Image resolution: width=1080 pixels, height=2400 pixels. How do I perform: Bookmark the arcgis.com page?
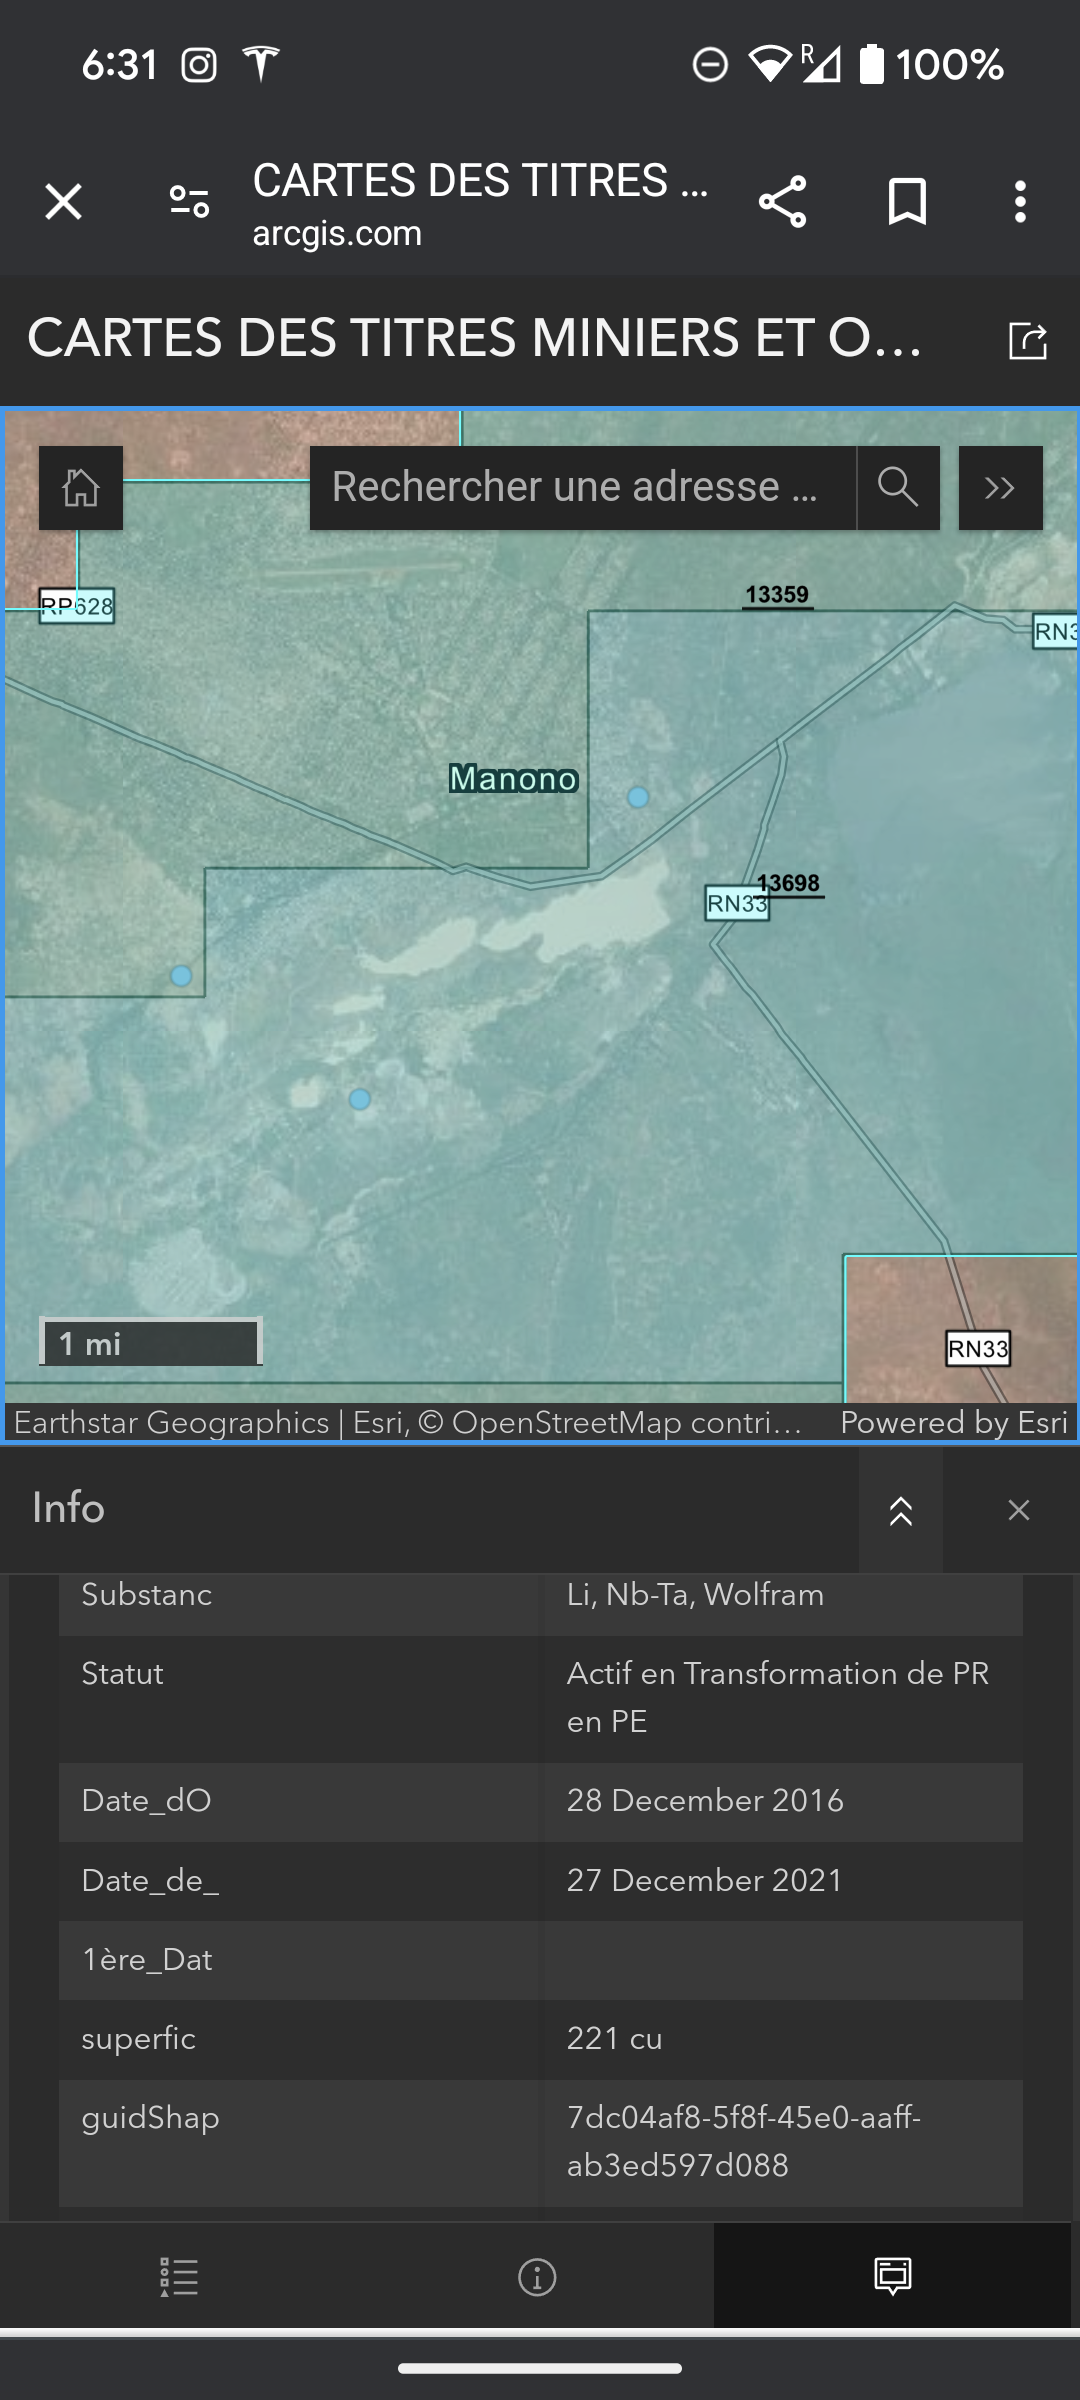tap(907, 202)
